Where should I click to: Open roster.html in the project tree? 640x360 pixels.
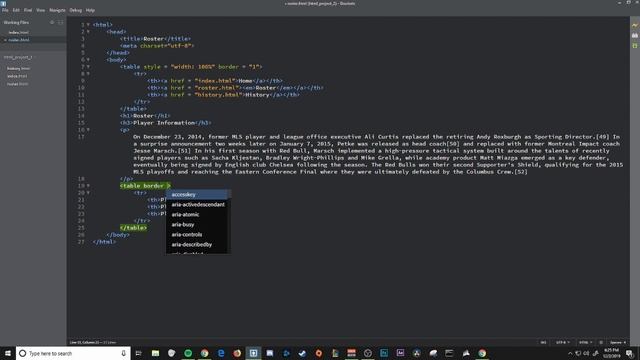[x=18, y=84]
